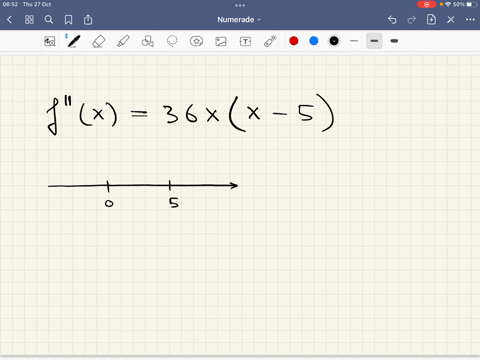This screenshot has height=360, width=480.
Task: Tap the red screen recording indicator
Action: point(426,4)
